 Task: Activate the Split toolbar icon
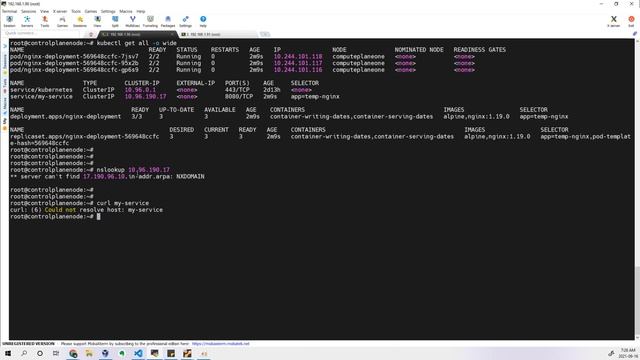coord(115,22)
